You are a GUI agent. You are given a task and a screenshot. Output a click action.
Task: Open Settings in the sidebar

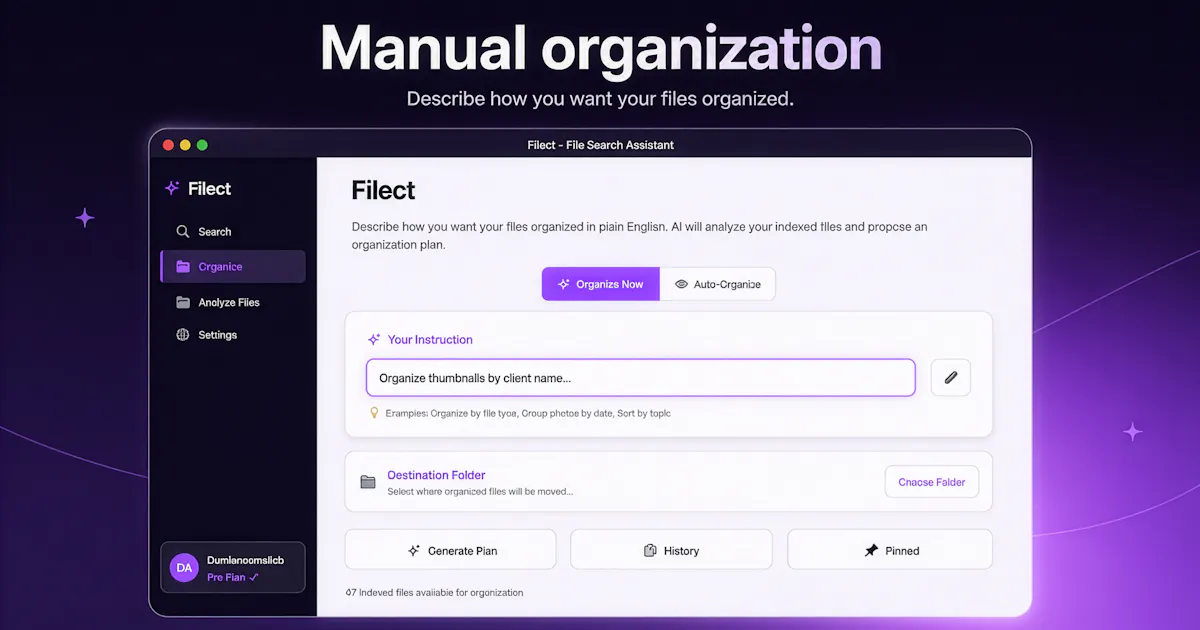[232, 335]
